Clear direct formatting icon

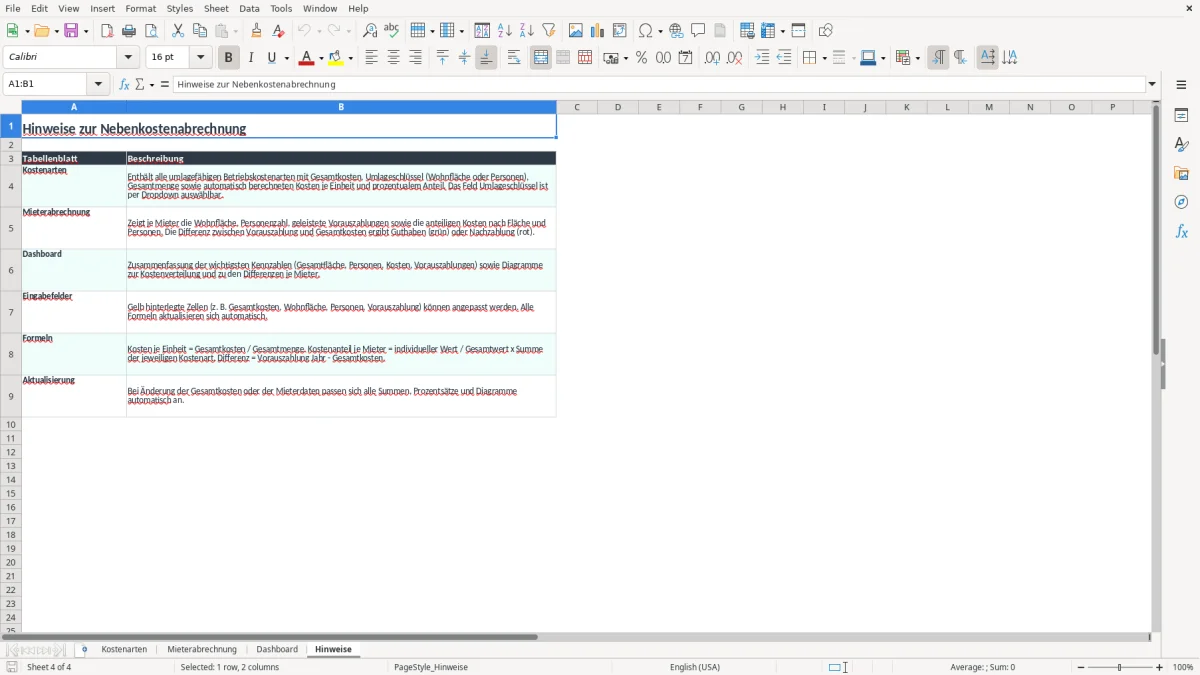click(x=278, y=31)
